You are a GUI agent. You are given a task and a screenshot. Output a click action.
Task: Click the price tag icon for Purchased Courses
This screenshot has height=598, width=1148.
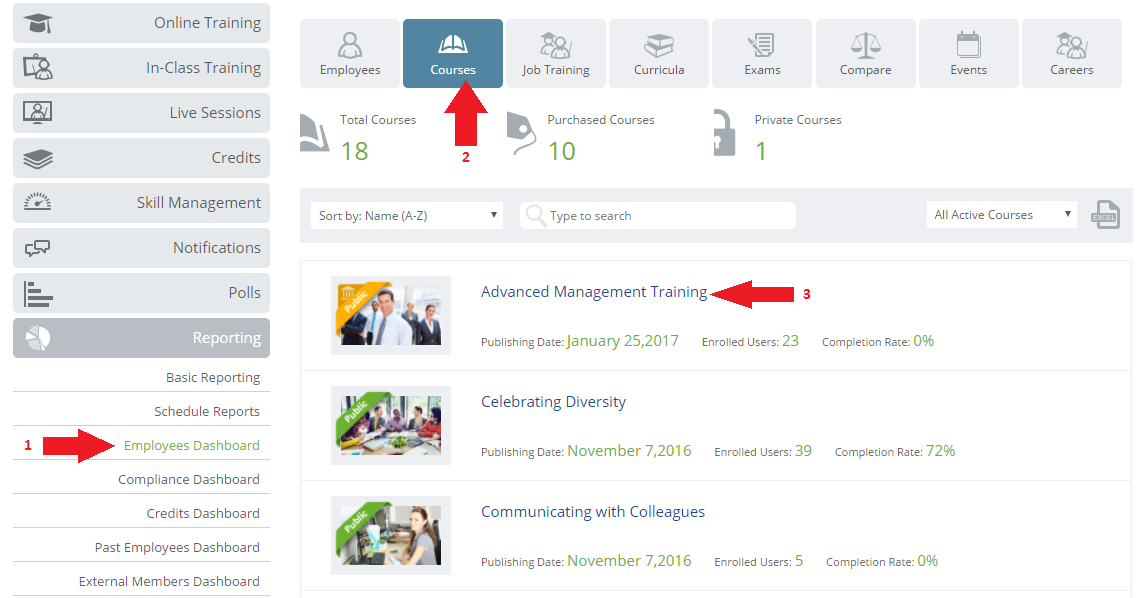pos(521,133)
